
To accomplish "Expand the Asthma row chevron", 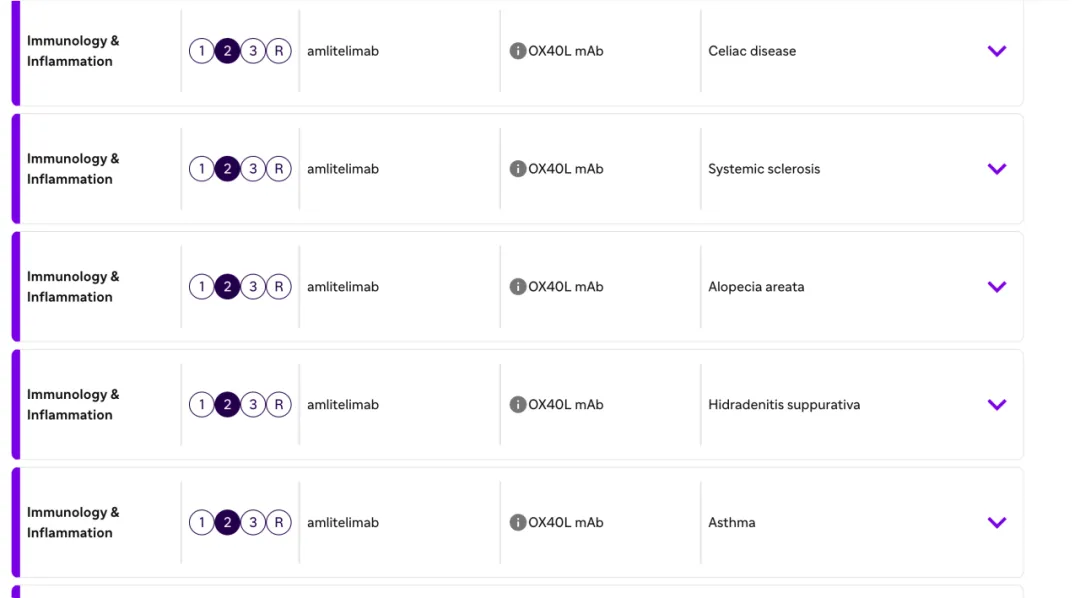I will tap(997, 522).
